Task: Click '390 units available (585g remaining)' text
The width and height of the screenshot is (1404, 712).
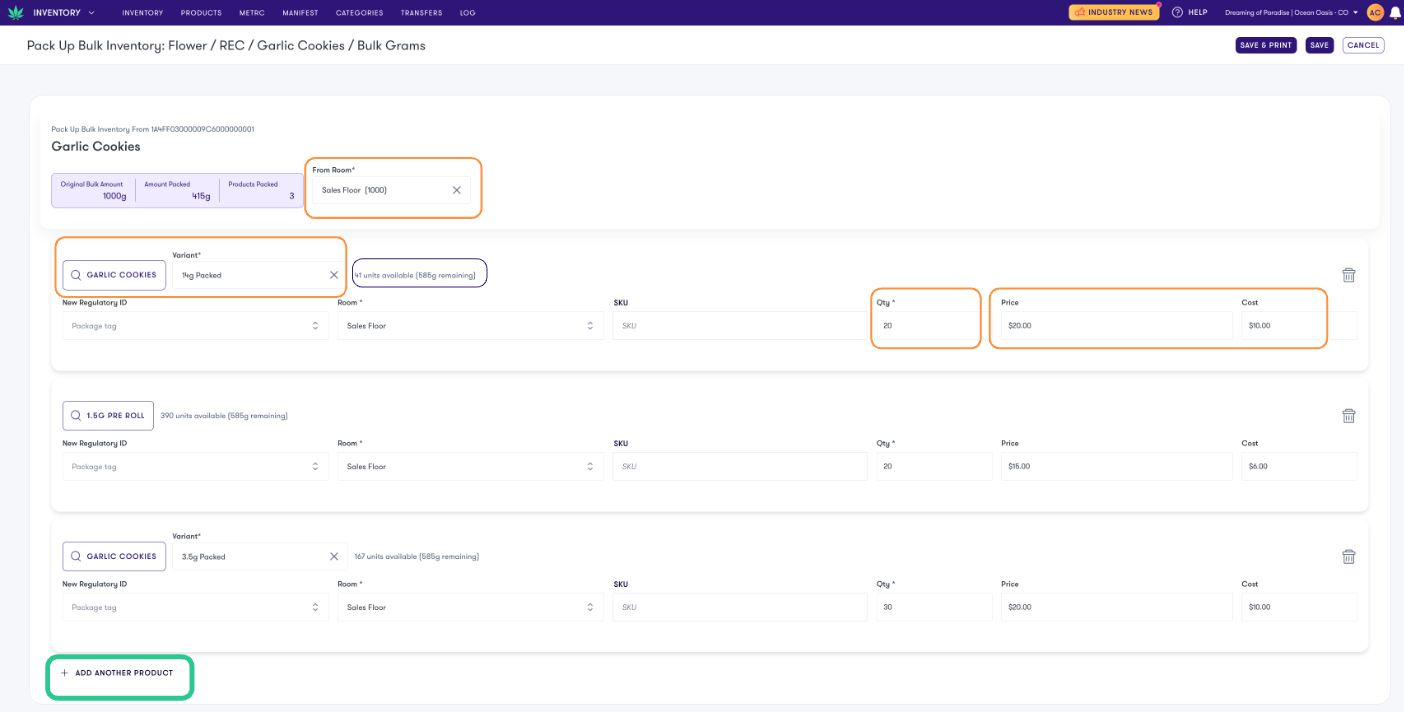Action: click(224, 416)
